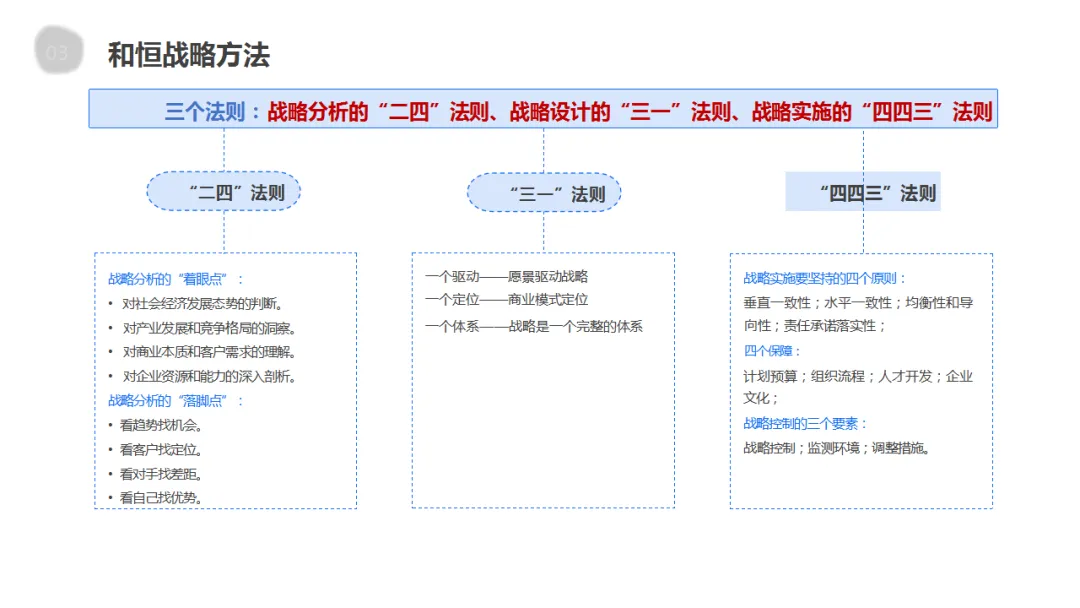
Task: Click the 03 slide number badge
Action: (x=59, y=50)
